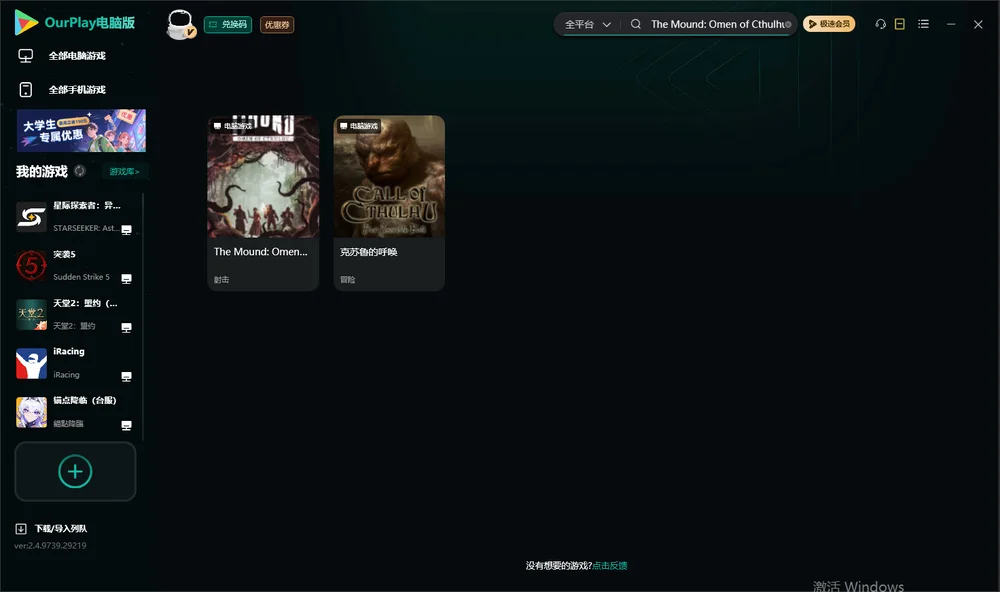Click the add game plus icon
This screenshot has height=592, width=1000.
75,471
